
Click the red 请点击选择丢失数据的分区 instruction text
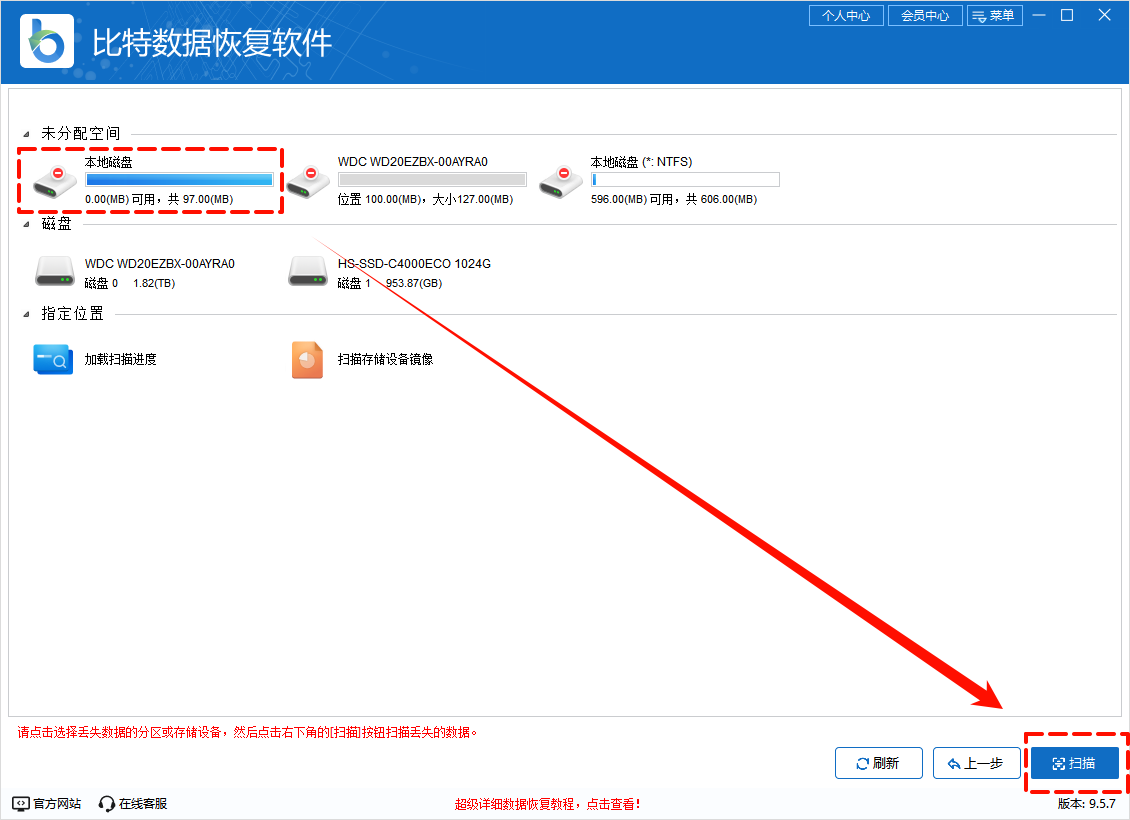(248, 733)
